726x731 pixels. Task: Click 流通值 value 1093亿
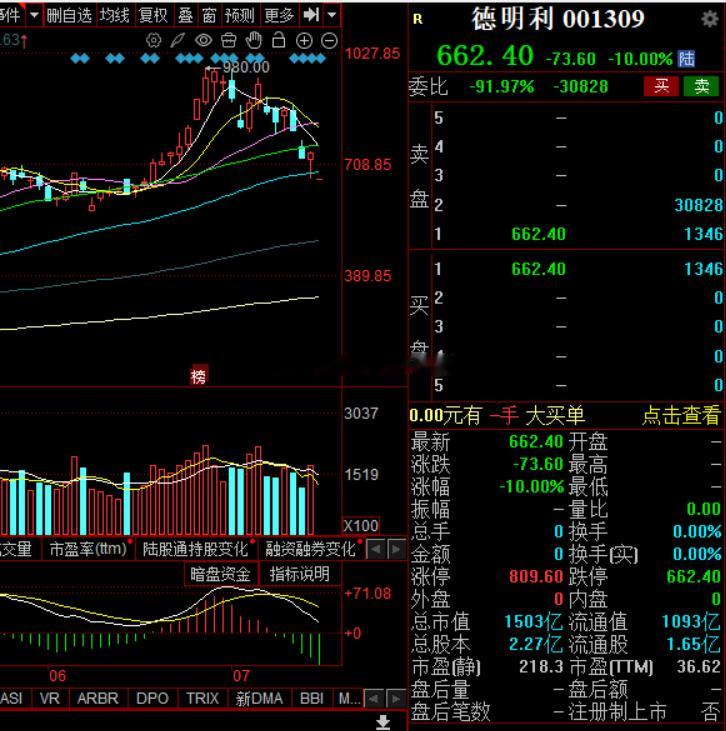(691, 621)
